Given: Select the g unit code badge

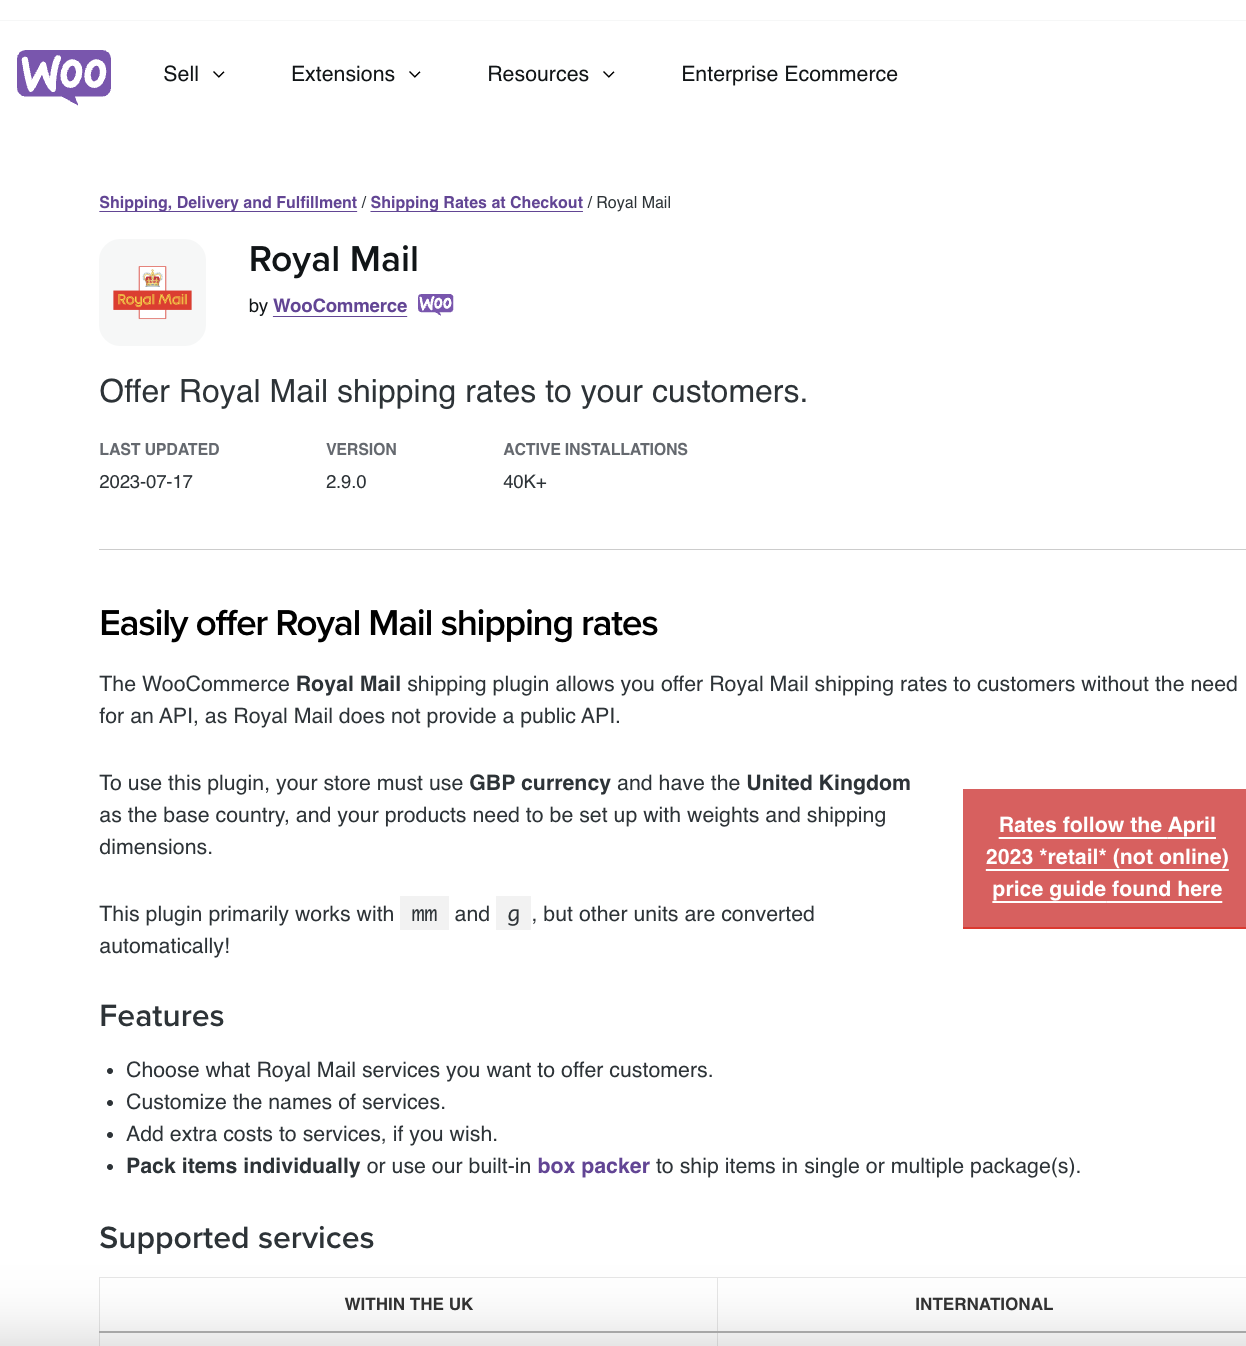Looking at the screenshot, I should pos(513,913).
